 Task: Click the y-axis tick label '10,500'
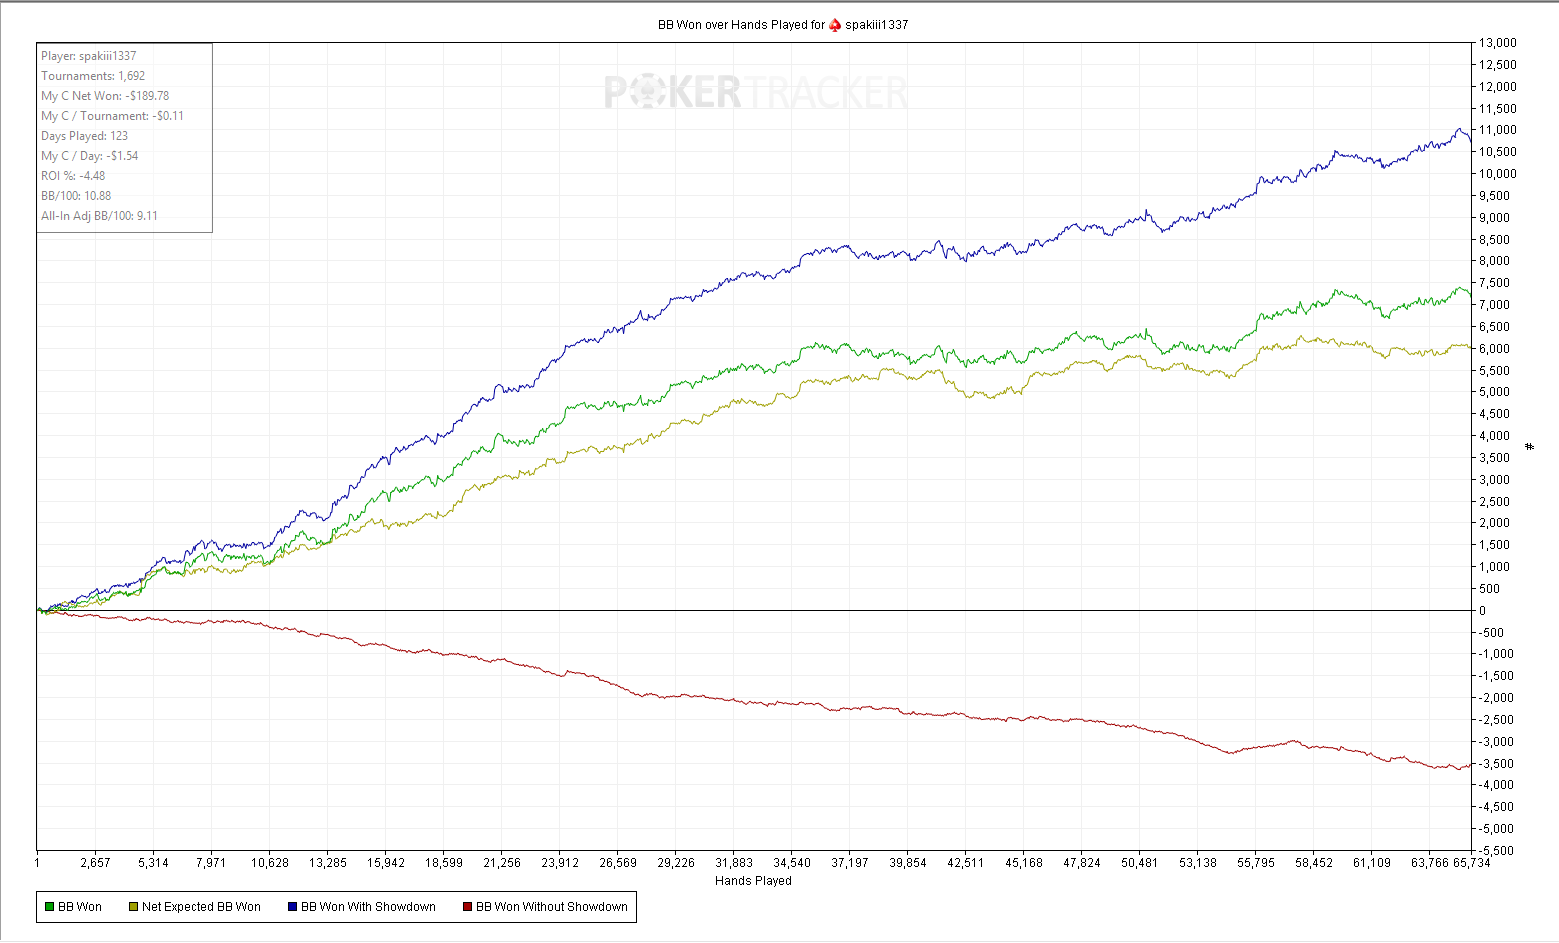coord(1498,152)
